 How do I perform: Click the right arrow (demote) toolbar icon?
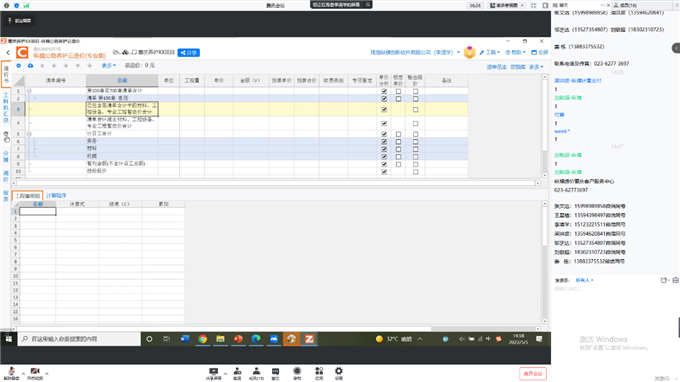click(65, 65)
